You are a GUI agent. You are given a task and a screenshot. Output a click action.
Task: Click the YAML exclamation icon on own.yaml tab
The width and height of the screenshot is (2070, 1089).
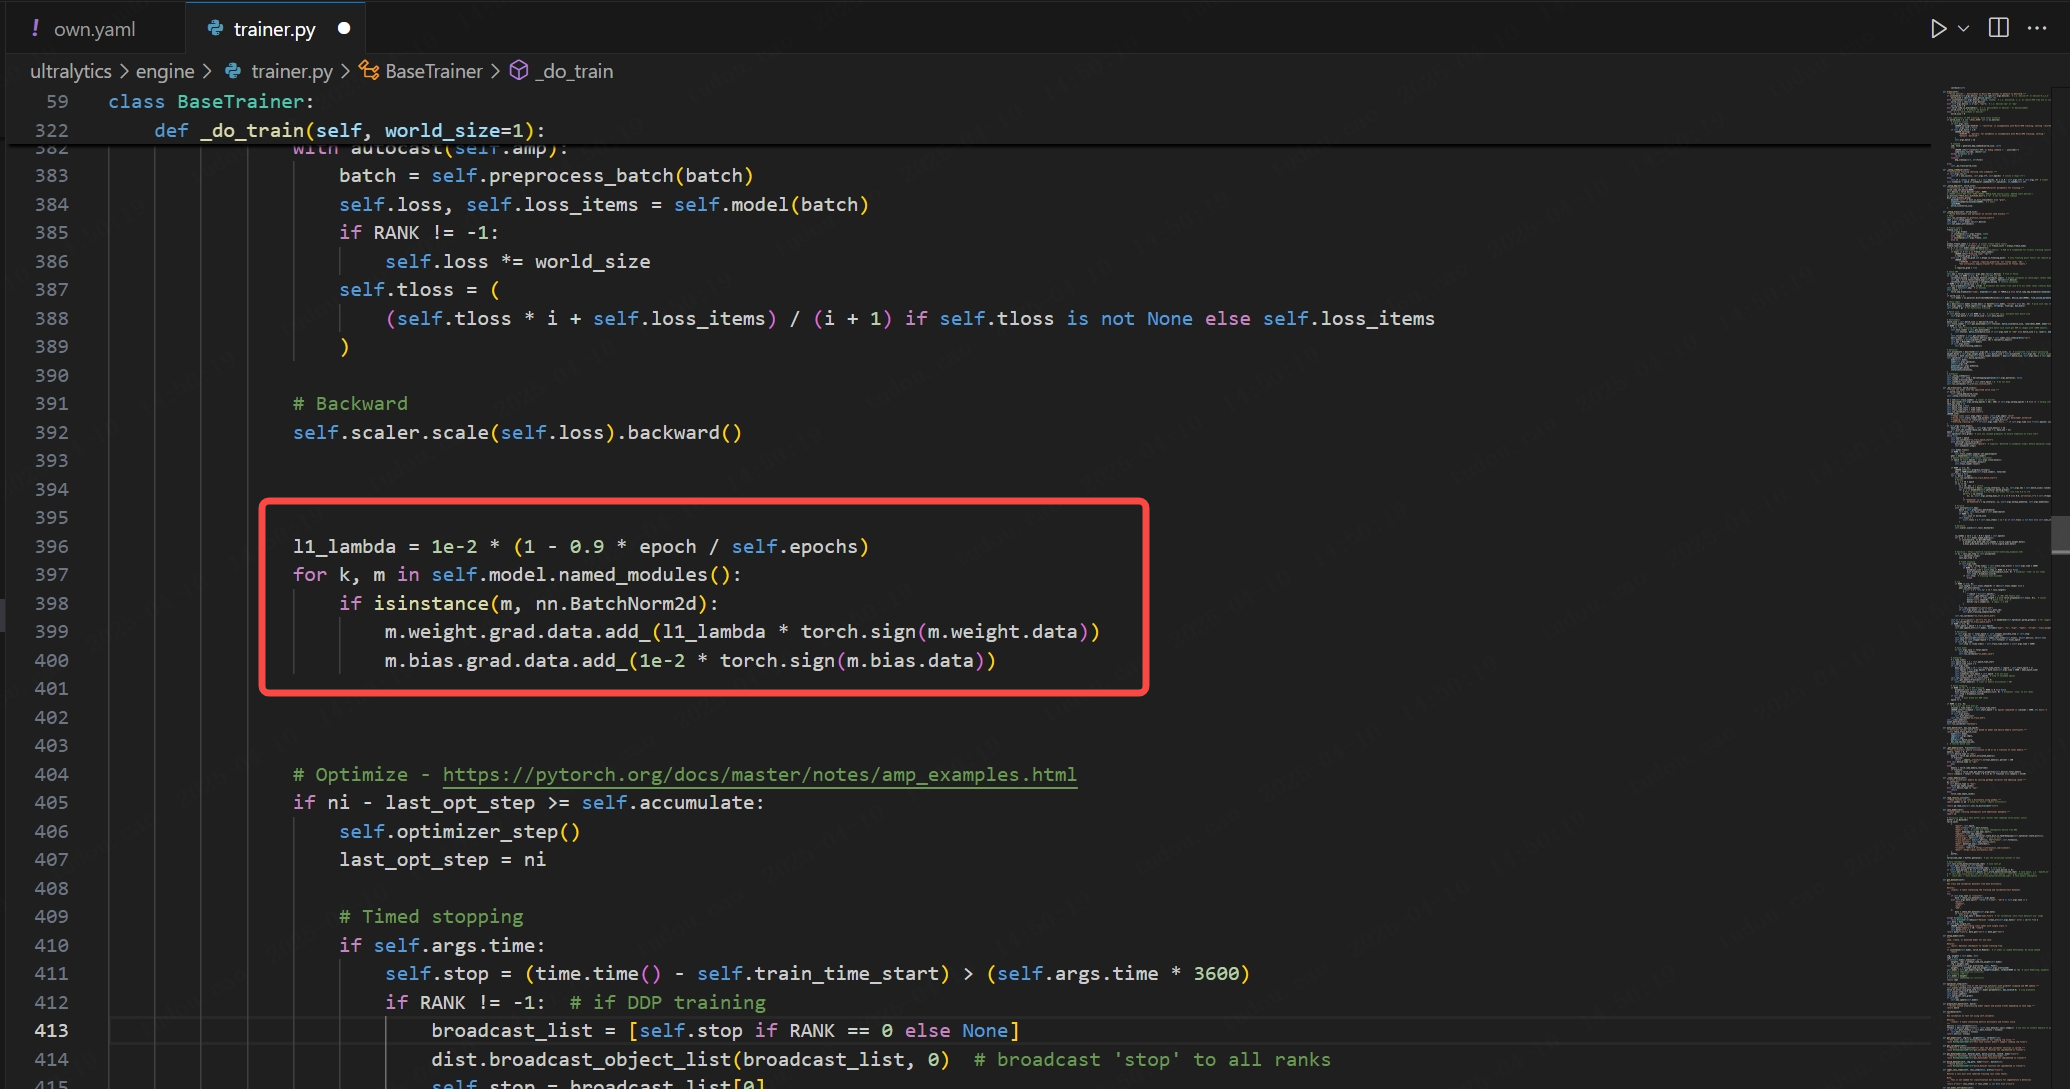coord(35,28)
